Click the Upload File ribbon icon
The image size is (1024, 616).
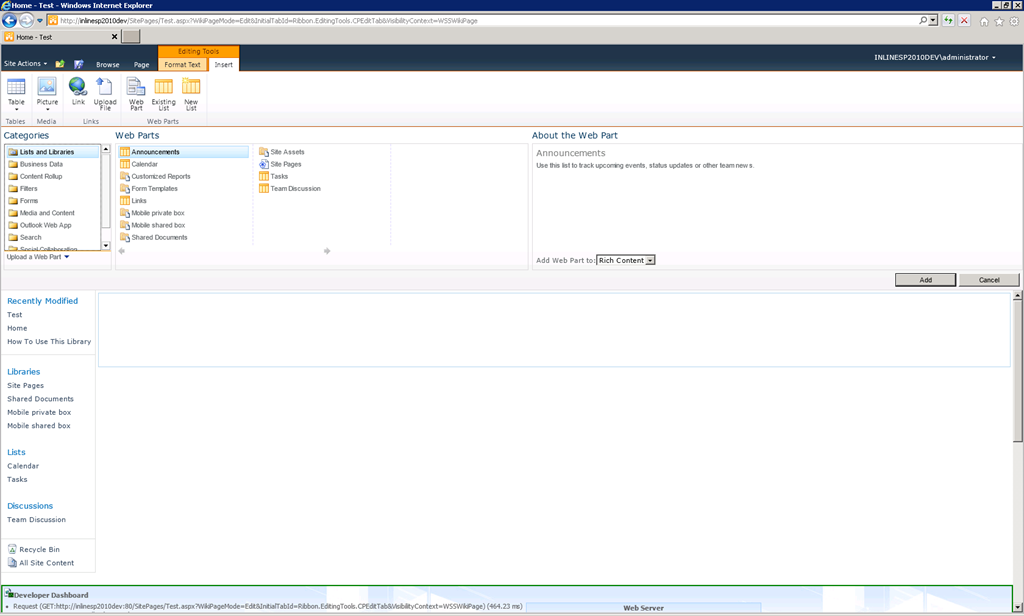[x=104, y=93]
